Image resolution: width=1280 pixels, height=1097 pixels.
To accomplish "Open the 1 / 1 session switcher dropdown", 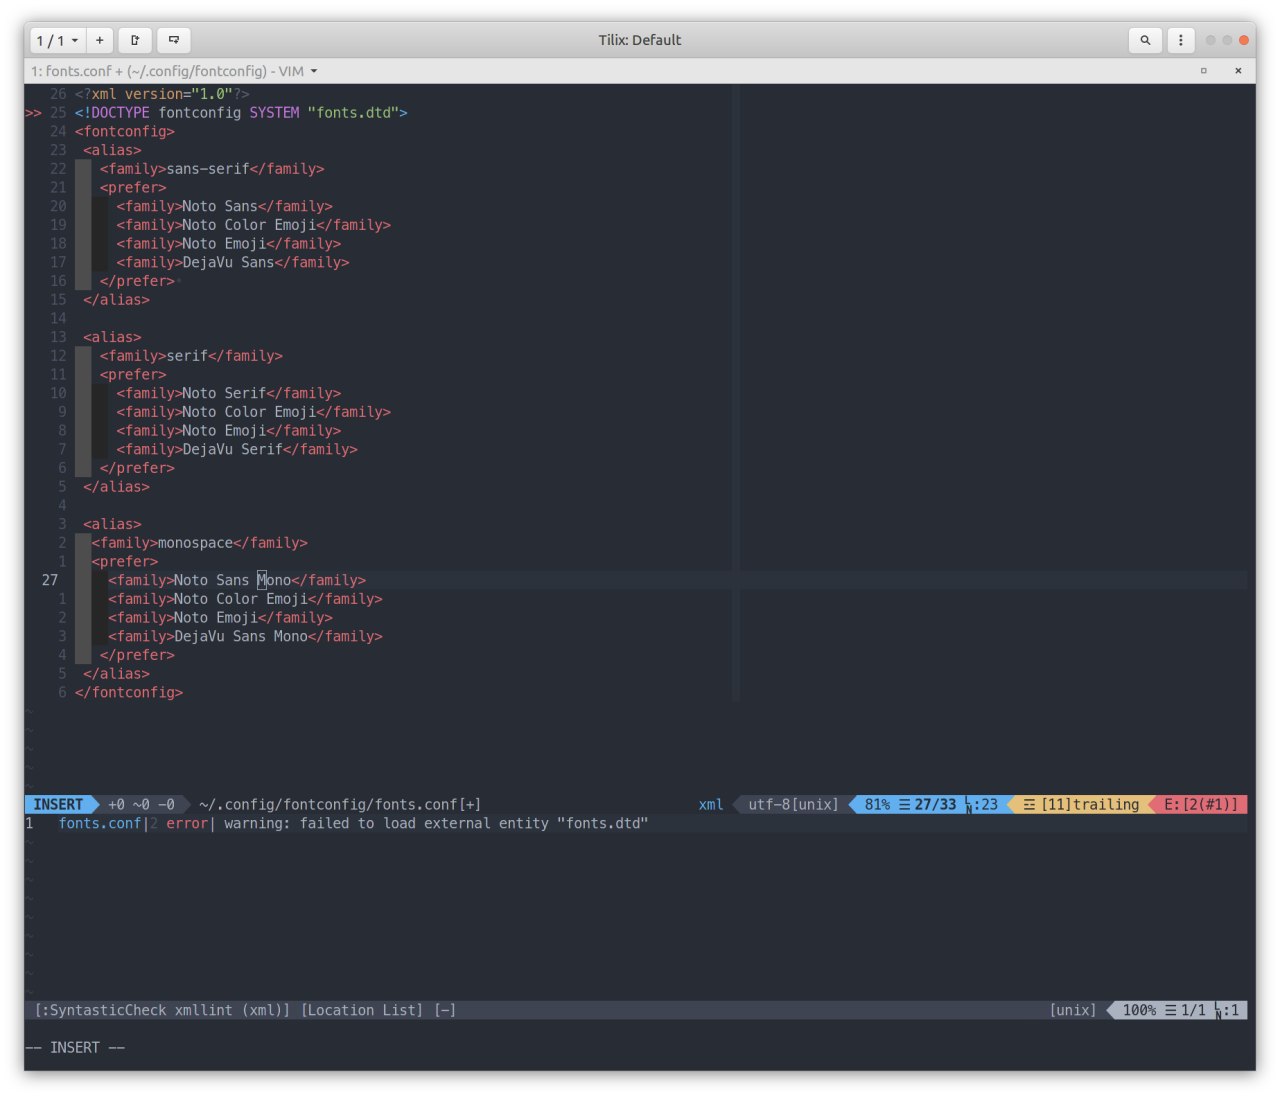I will (x=57, y=40).
